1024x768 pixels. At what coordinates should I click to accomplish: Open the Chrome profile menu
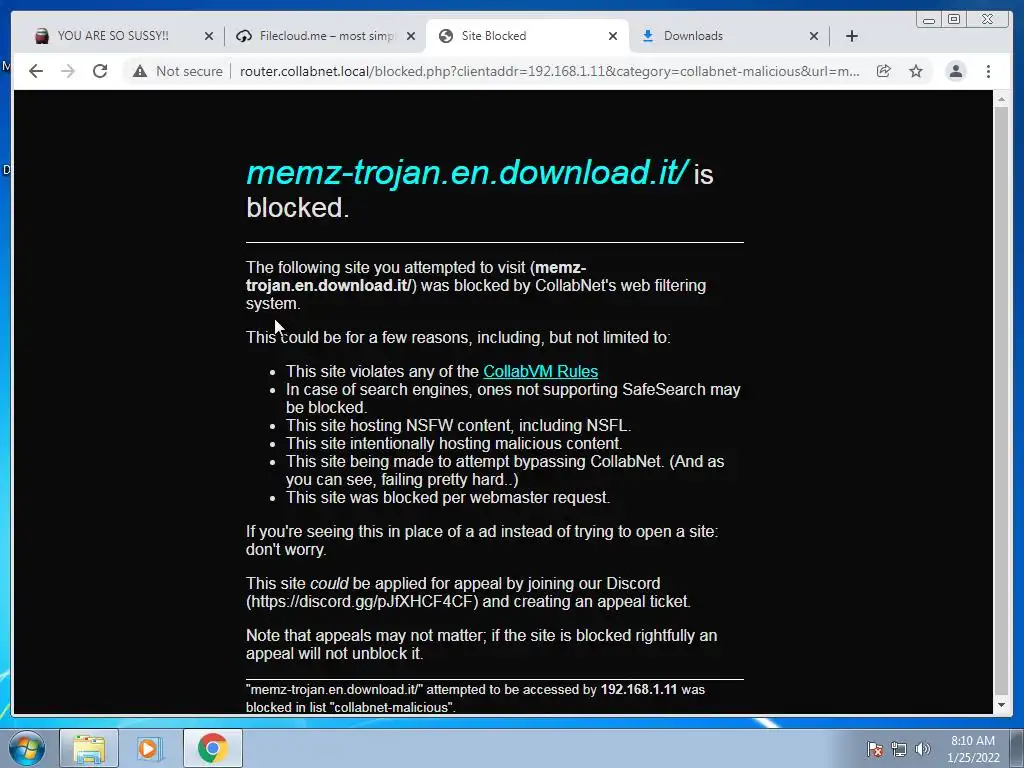point(956,71)
